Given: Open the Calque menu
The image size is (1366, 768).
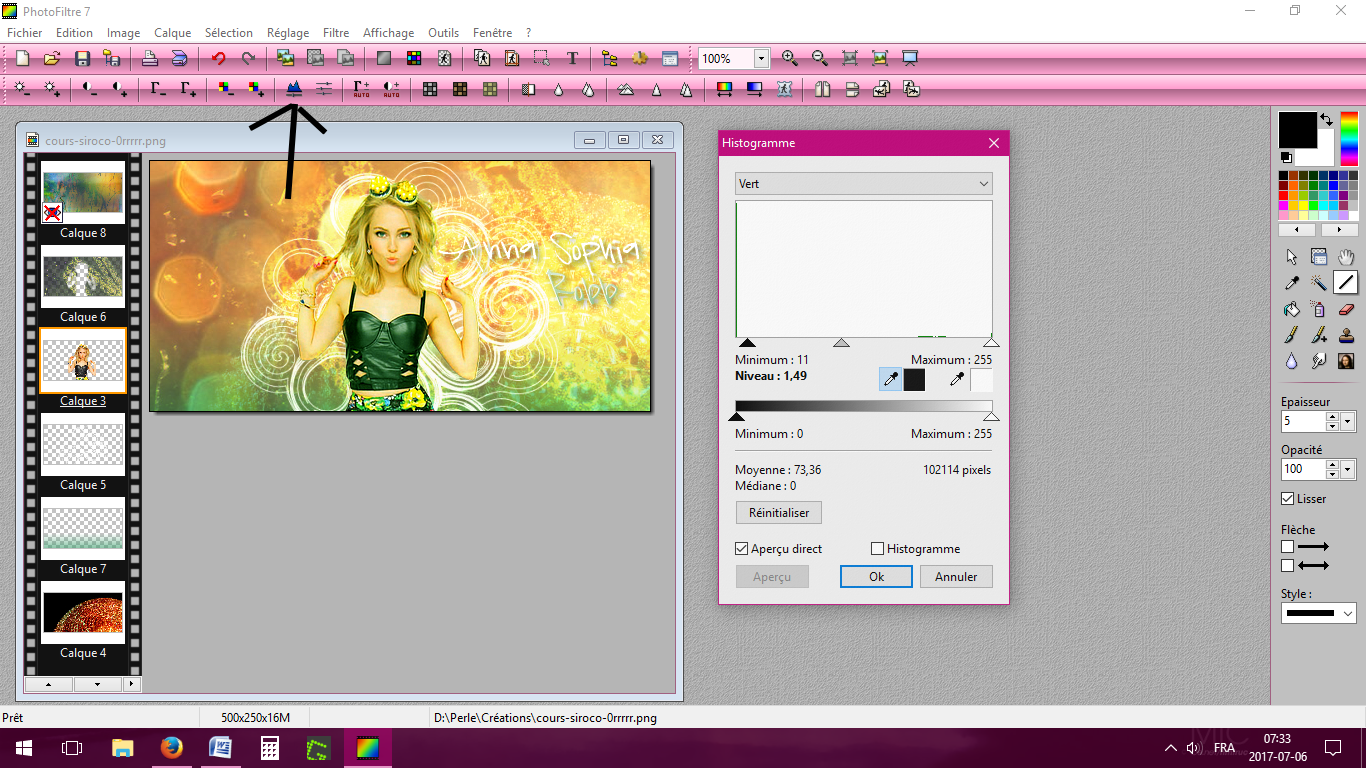Looking at the screenshot, I should click(x=173, y=33).
